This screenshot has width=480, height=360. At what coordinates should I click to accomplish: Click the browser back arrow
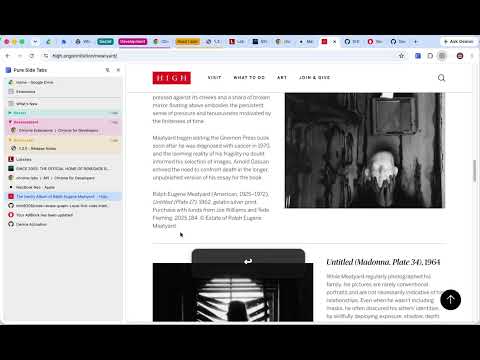[8, 56]
